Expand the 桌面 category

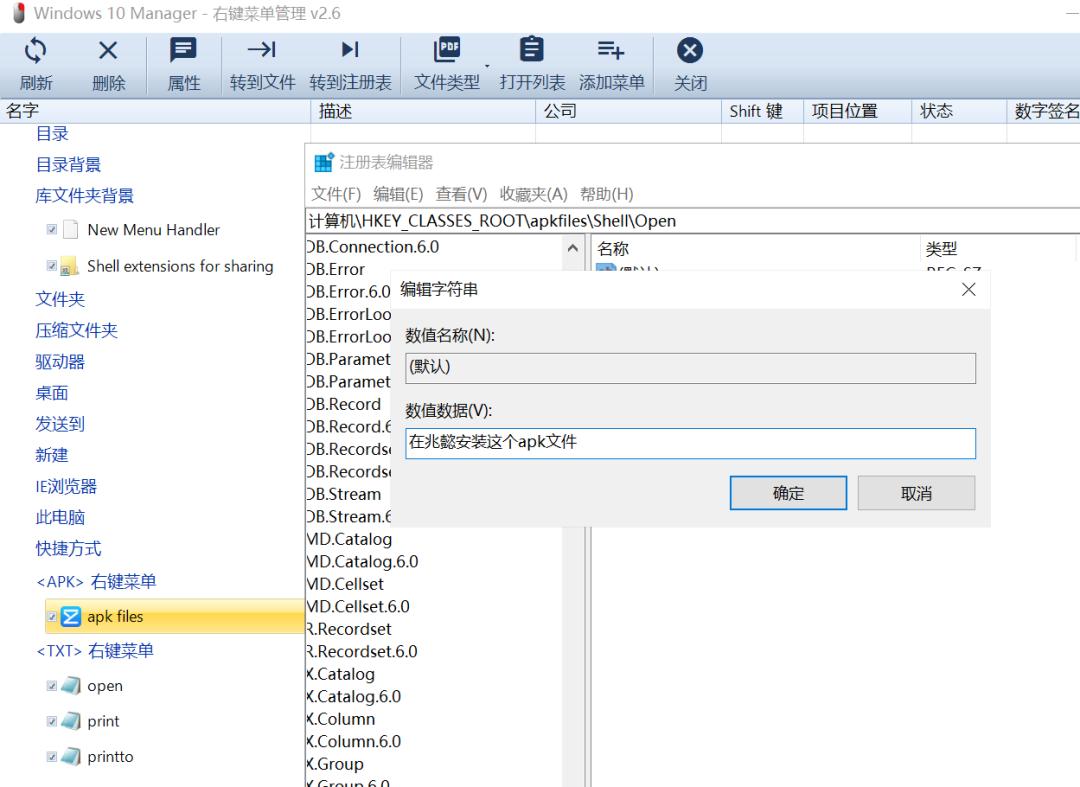pyautogui.click(x=52, y=393)
